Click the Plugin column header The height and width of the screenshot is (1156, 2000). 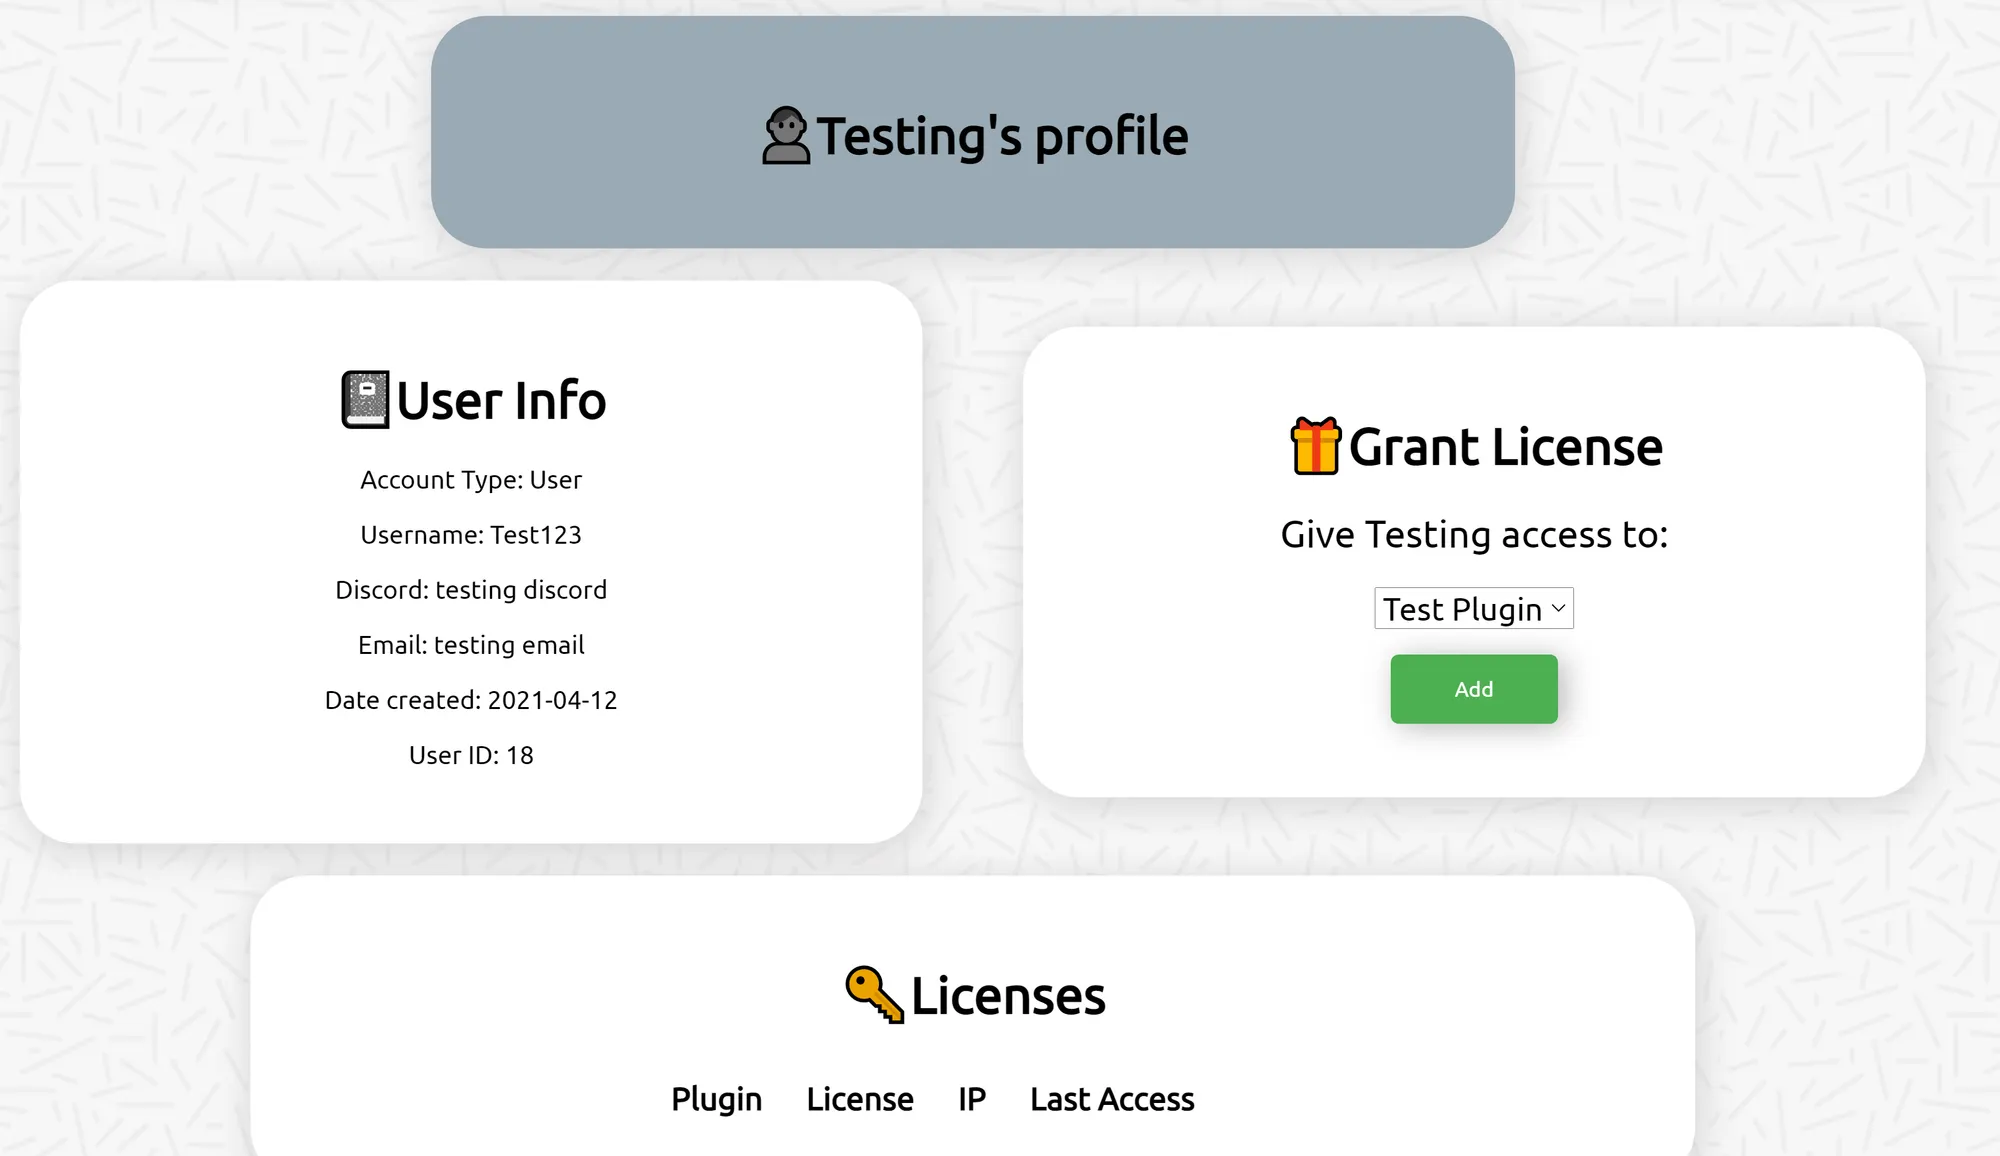click(x=716, y=1099)
